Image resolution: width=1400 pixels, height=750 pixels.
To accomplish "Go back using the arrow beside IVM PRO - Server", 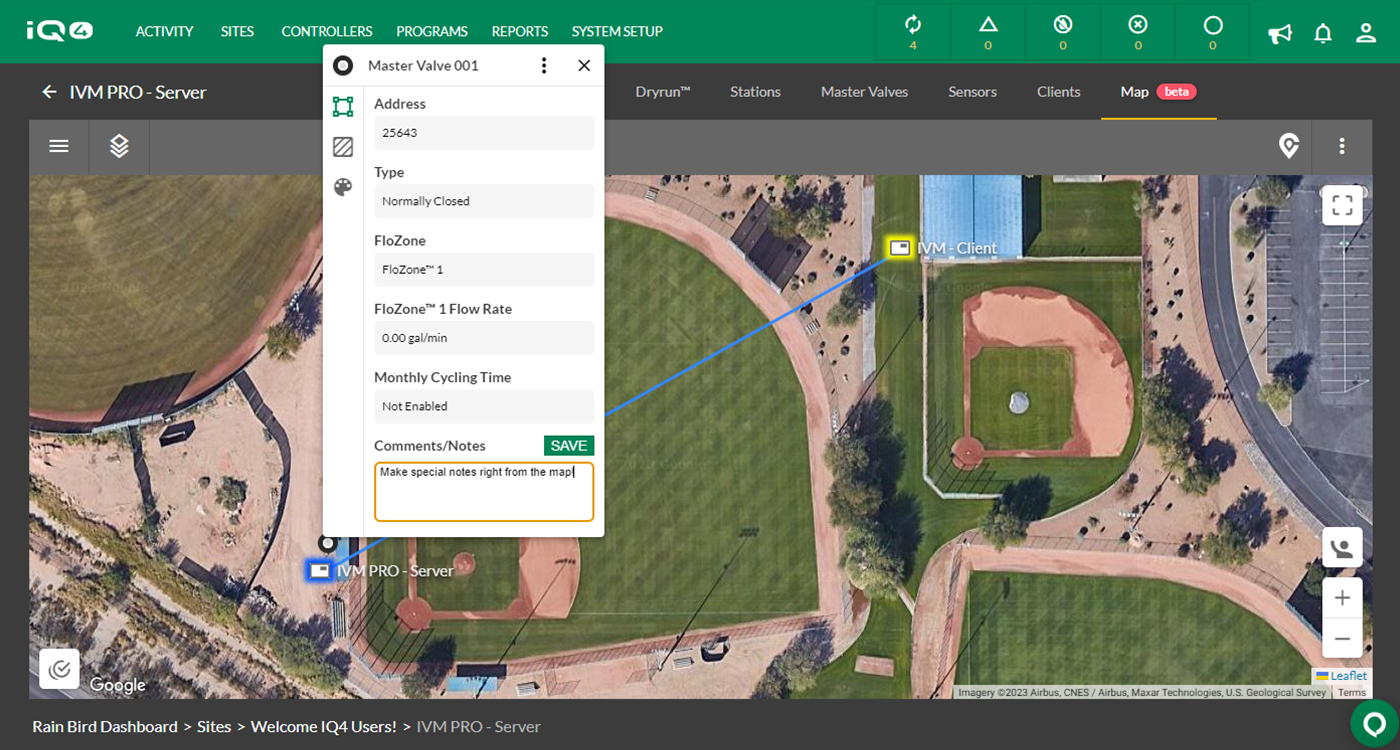I will pos(49,92).
